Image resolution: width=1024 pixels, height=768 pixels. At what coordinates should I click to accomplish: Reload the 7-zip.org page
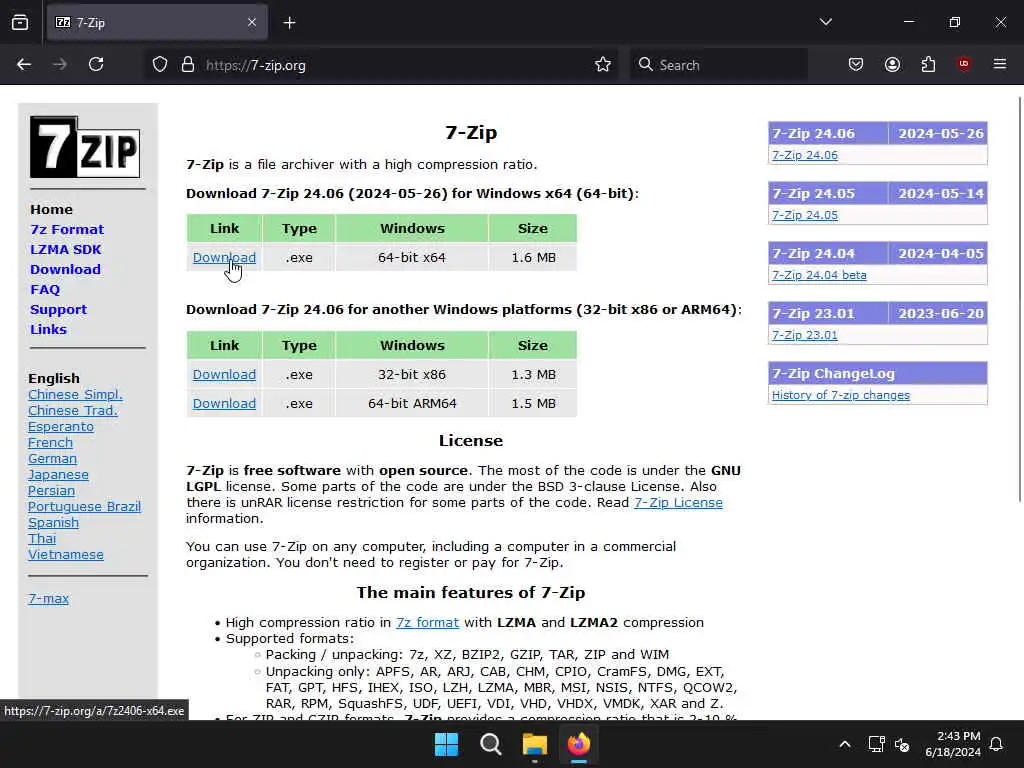tap(96, 65)
